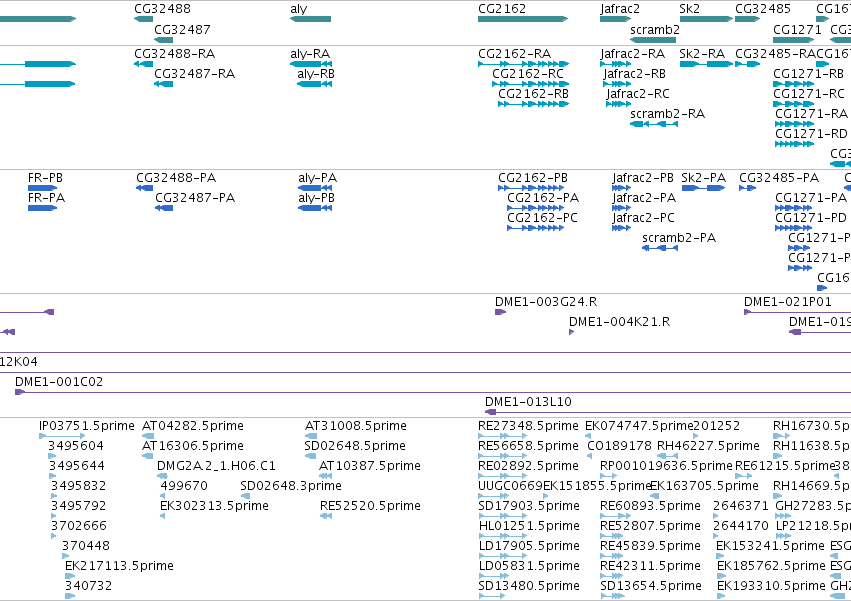This screenshot has width=851, height=601.
Task: Select protein CG32488-PA
Action: tap(144, 188)
